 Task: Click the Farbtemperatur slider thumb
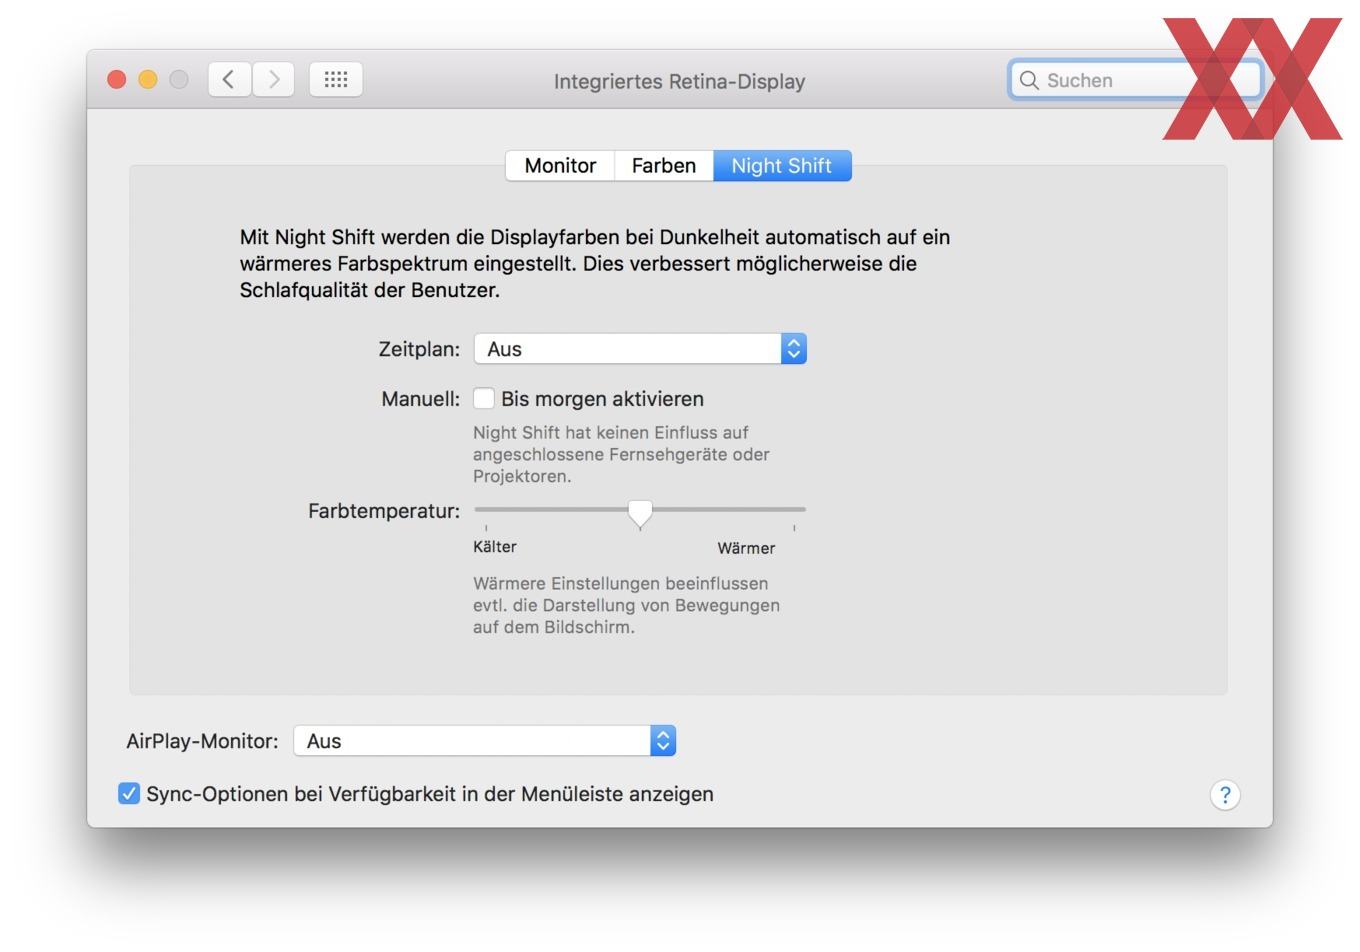tap(640, 514)
